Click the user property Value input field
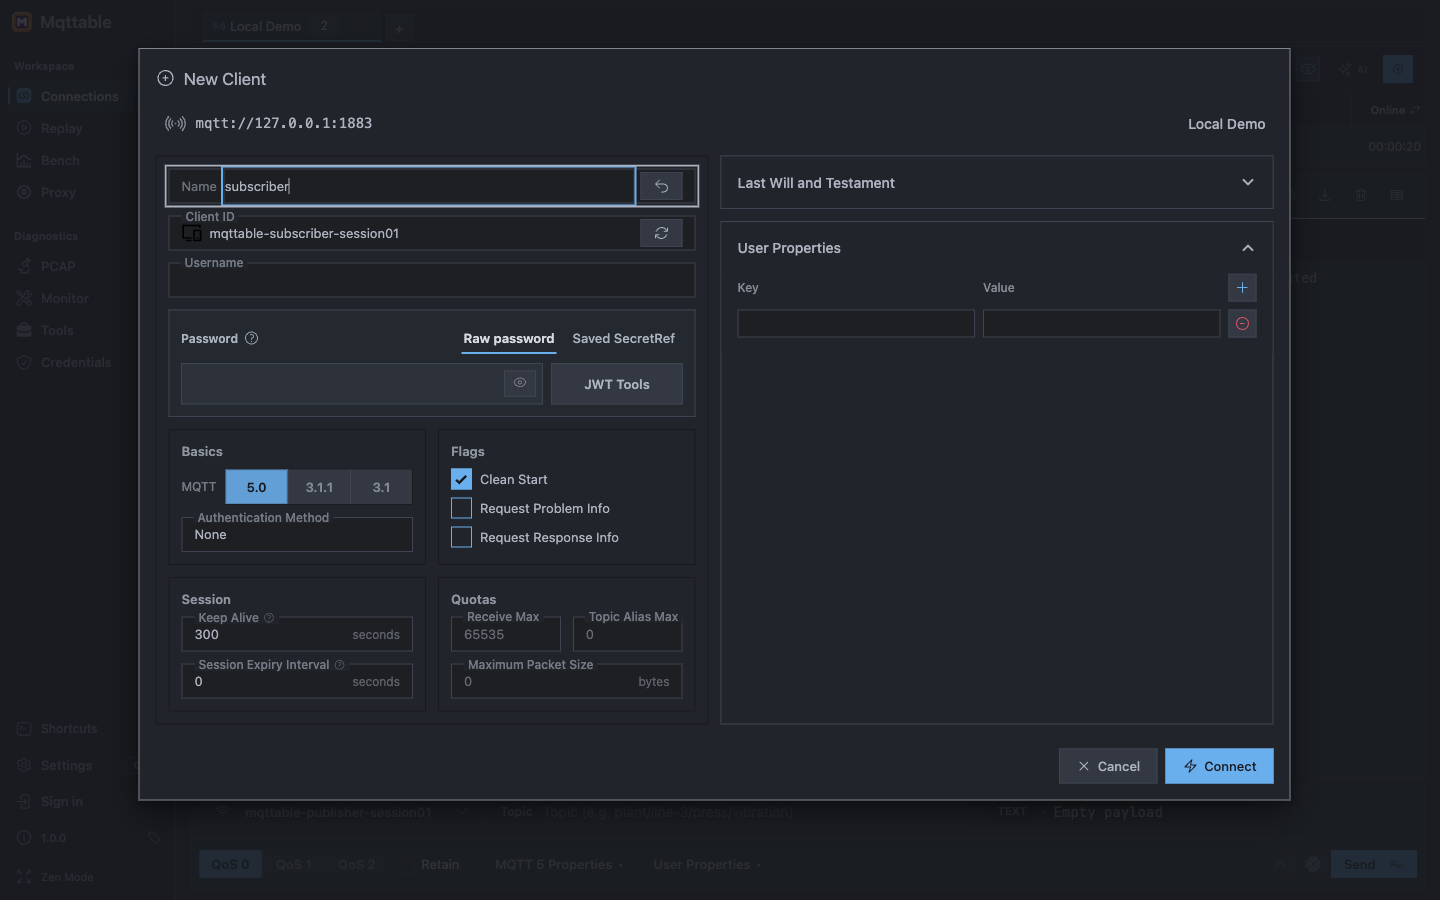Screen dimensions: 1440x900 1101,323
